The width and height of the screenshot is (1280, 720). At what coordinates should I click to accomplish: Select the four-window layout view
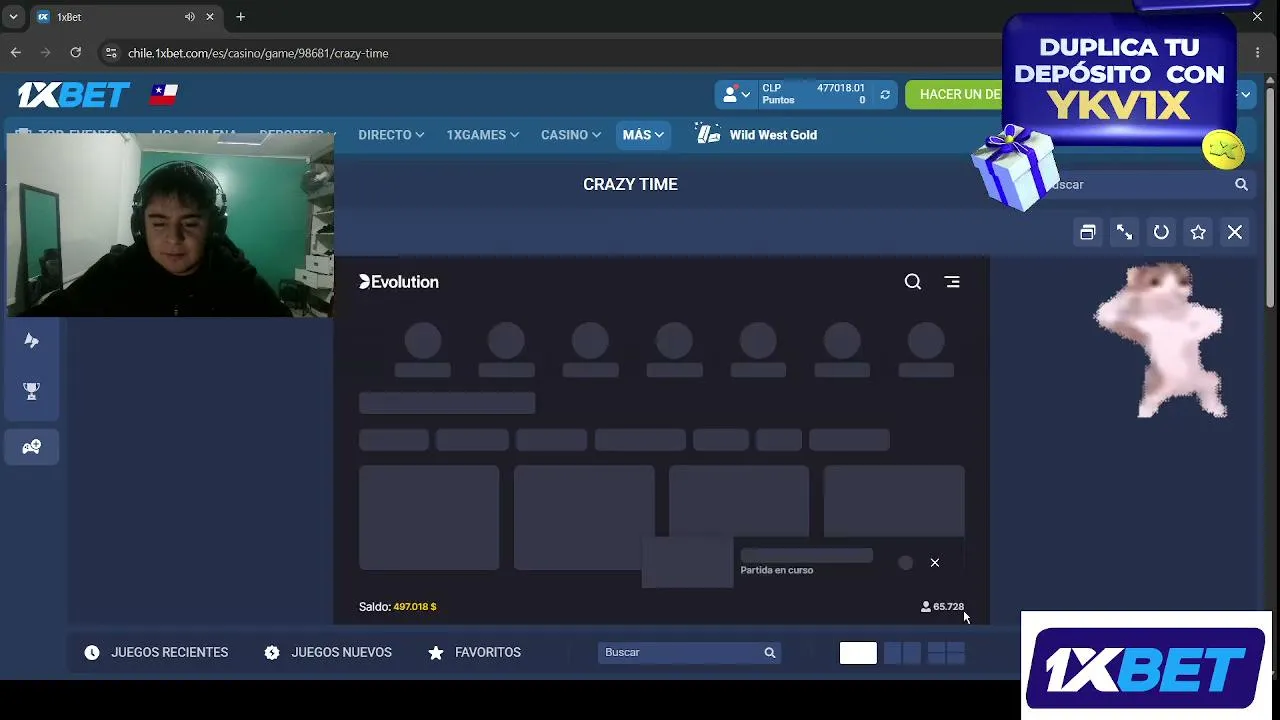coord(946,653)
